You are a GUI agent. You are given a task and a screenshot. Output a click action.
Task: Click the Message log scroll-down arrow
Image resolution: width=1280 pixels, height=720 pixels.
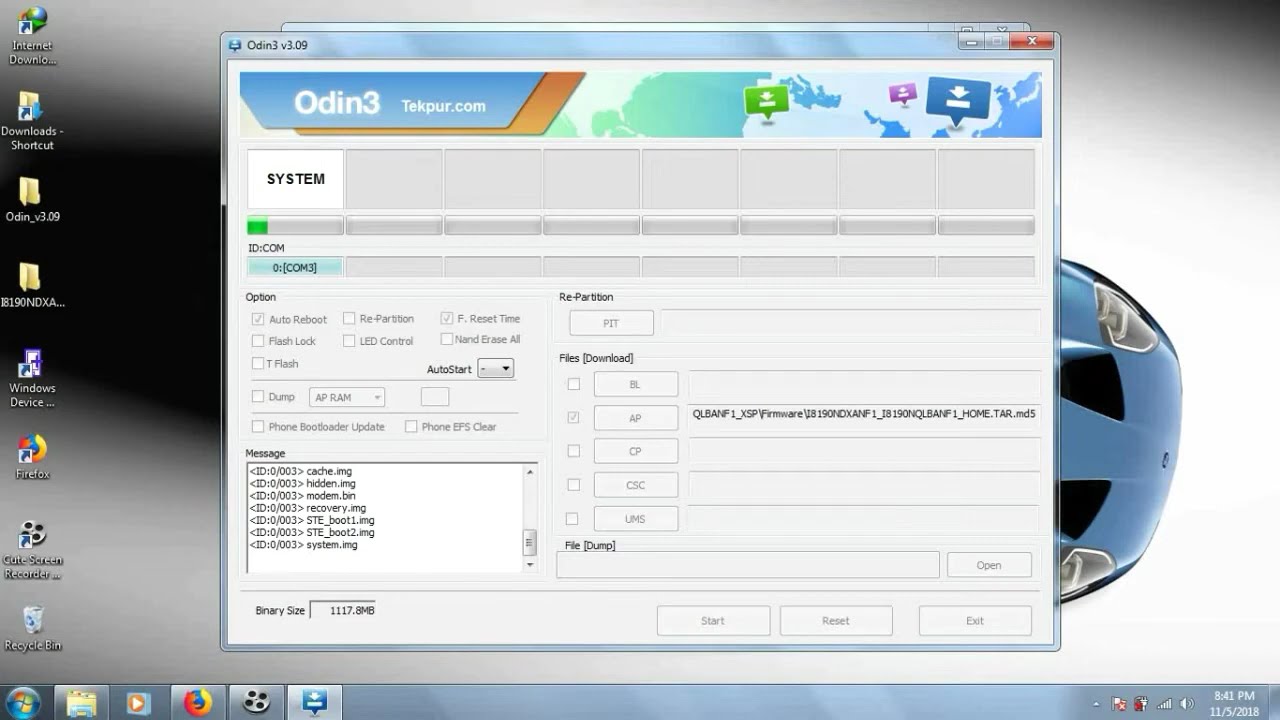tap(530, 565)
